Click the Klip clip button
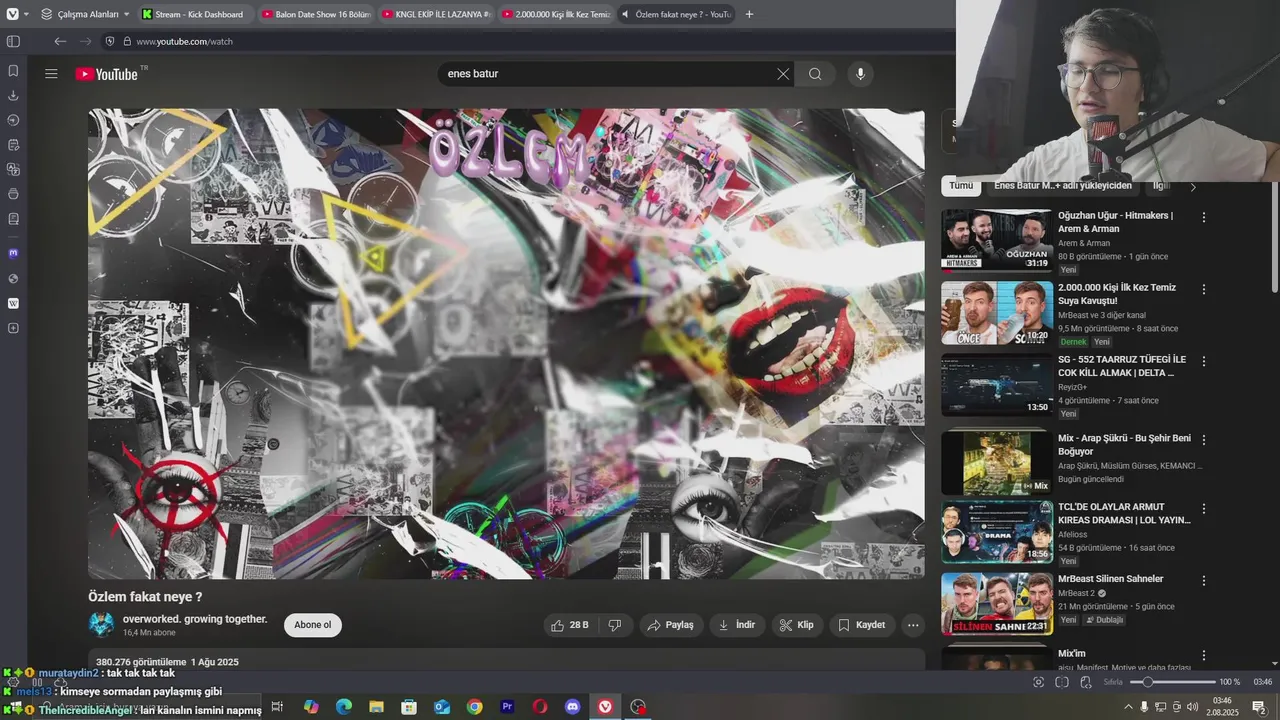The image size is (1280, 720). (x=797, y=625)
